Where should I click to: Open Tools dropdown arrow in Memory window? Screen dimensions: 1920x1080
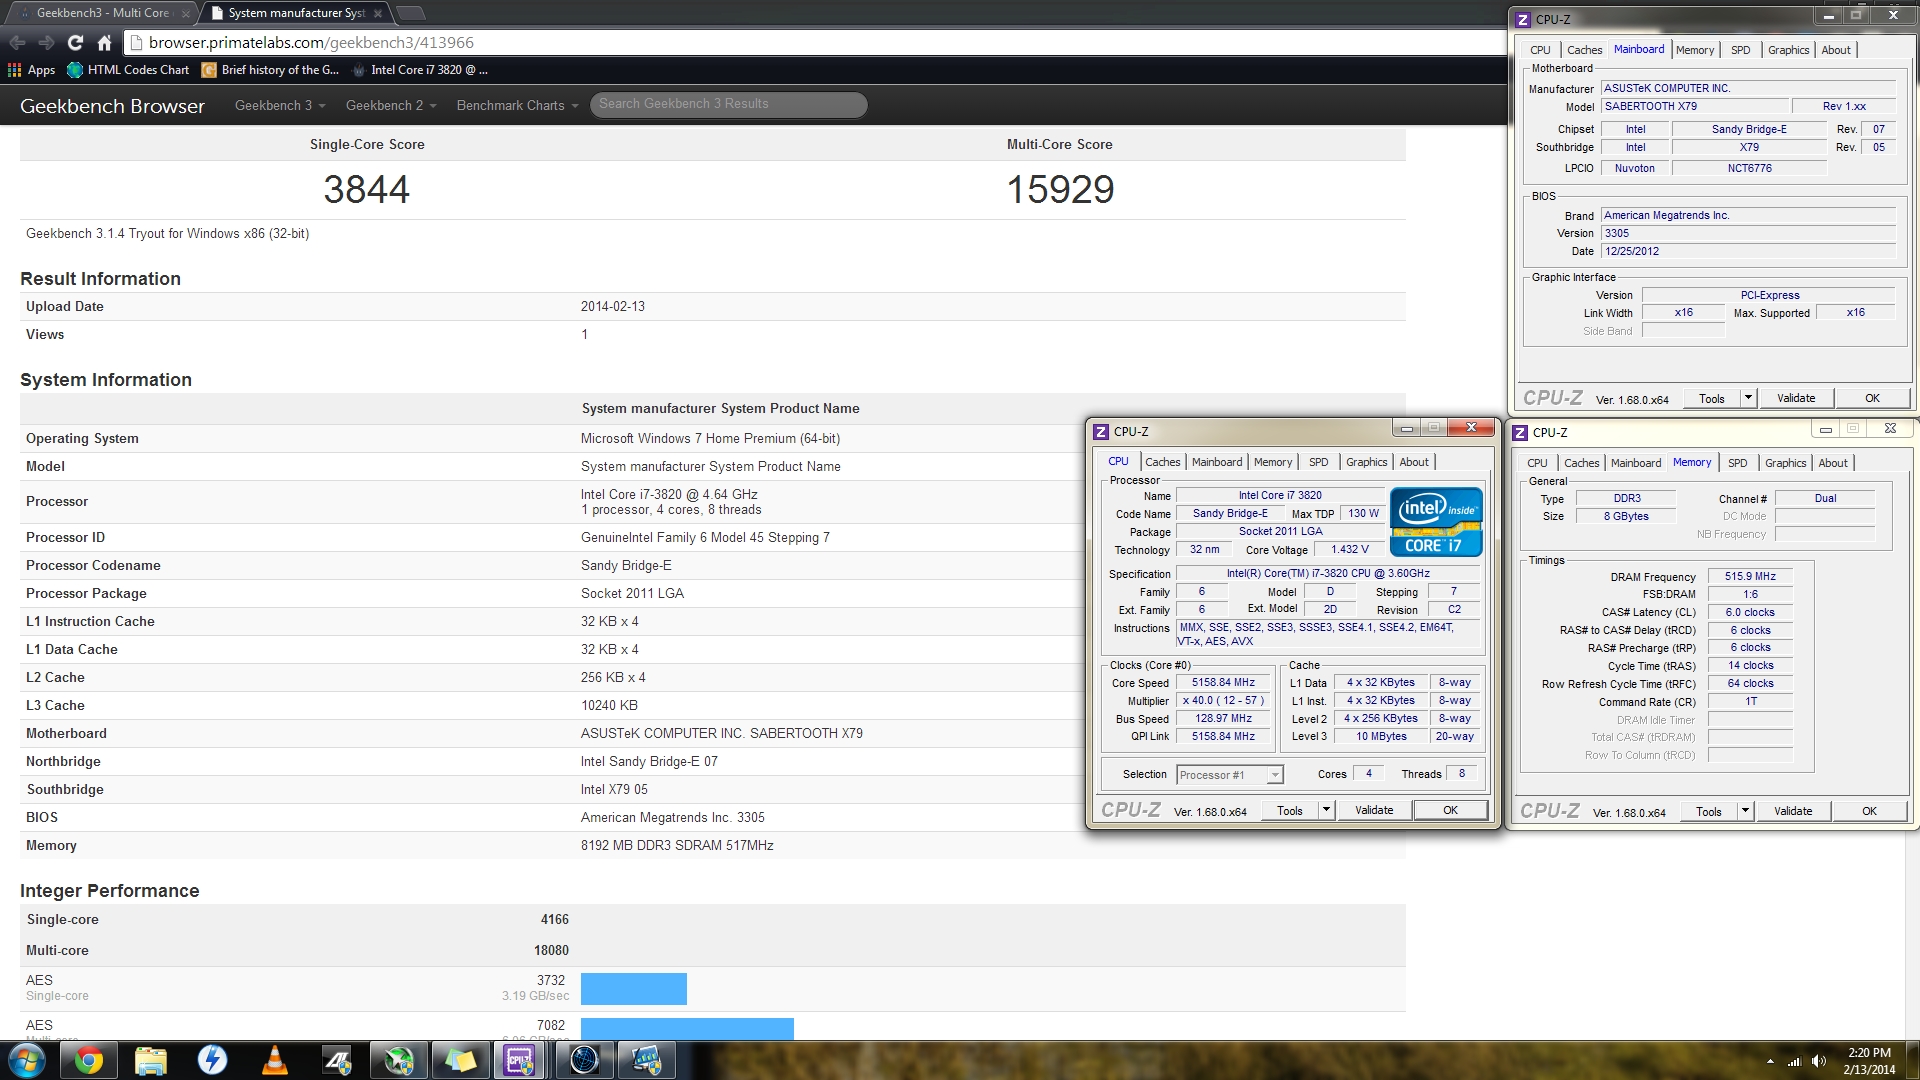click(1745, 811)
